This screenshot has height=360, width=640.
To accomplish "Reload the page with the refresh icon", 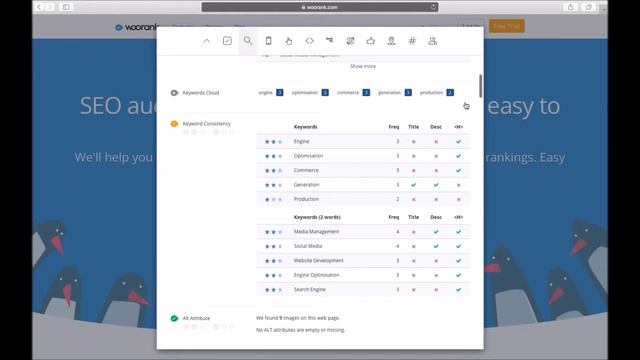I will click(x=433, y=7).
